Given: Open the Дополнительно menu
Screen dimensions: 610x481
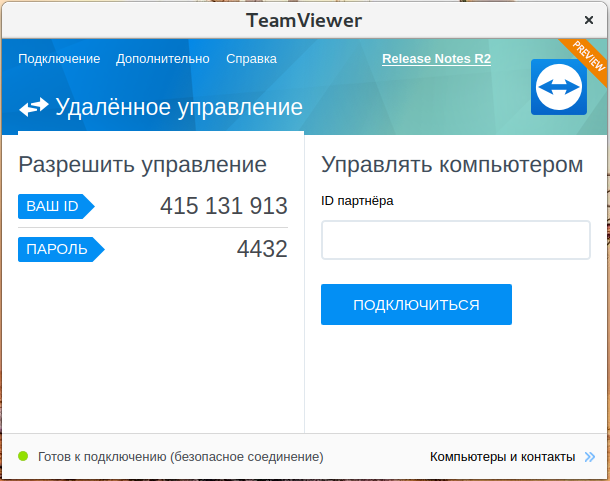Looking at the screenshot, I should click(163, 59).
